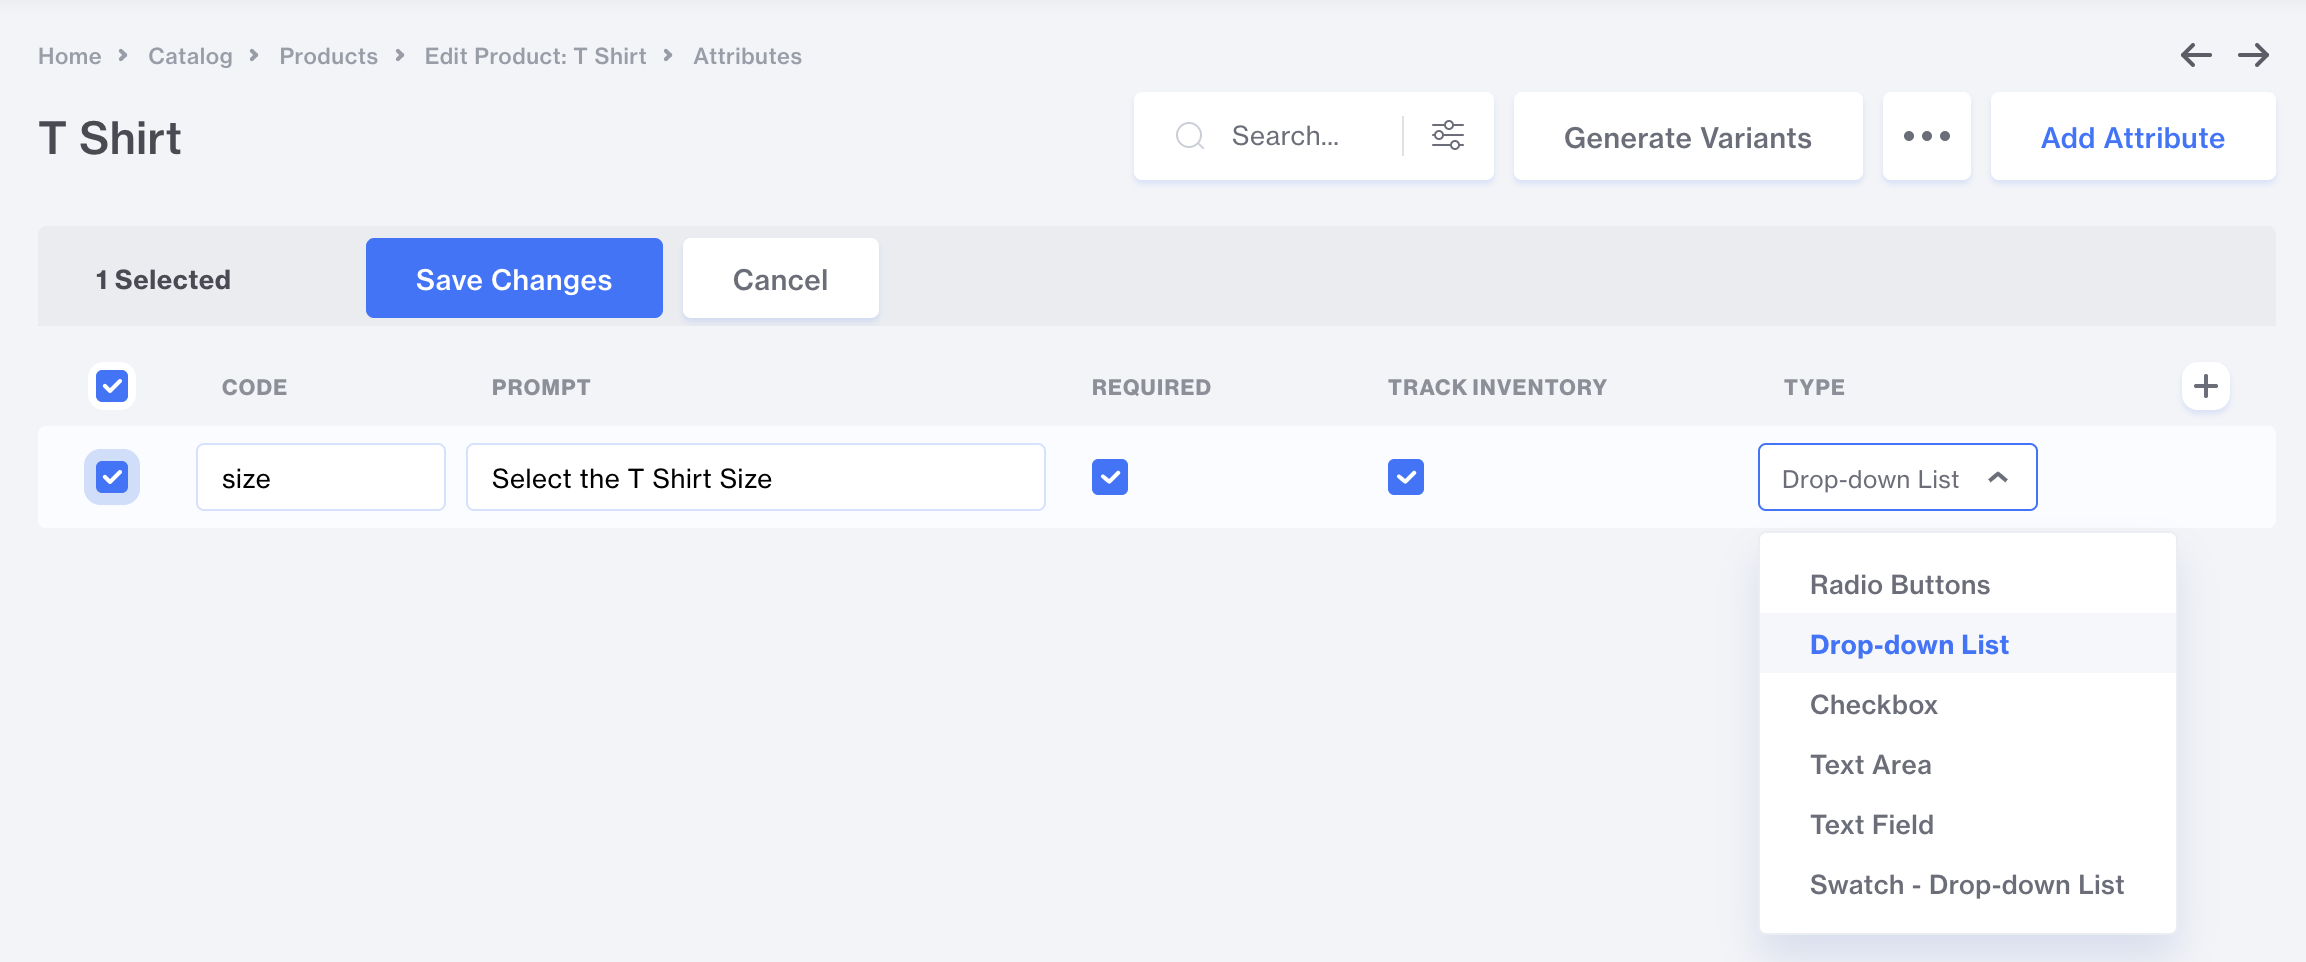Screen dimensions: 2306x962
Task: Click the plus icon beside the TYPE column
Action: 2205,386
